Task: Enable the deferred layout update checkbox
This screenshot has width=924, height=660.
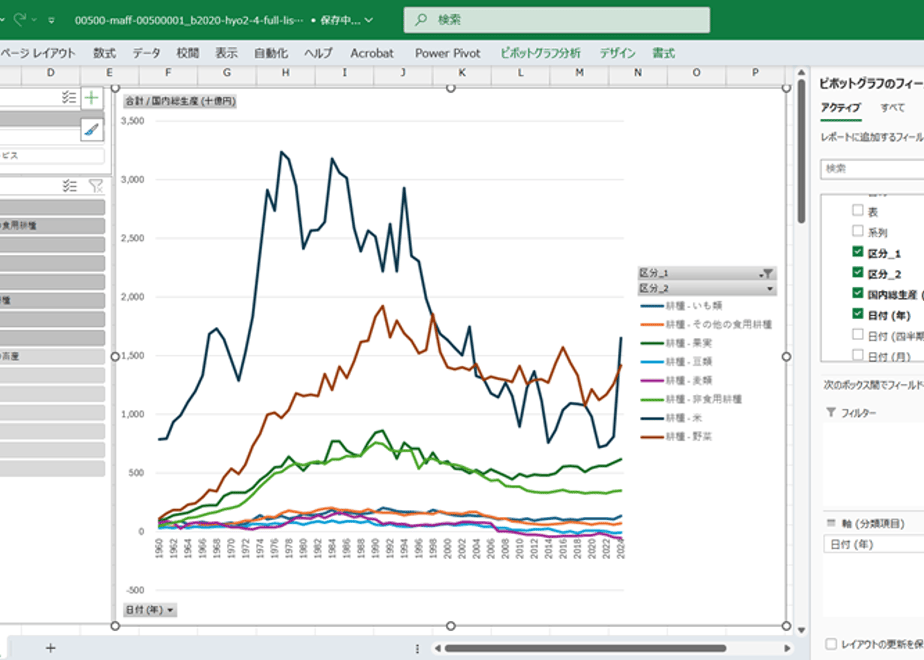Action: 830,644
